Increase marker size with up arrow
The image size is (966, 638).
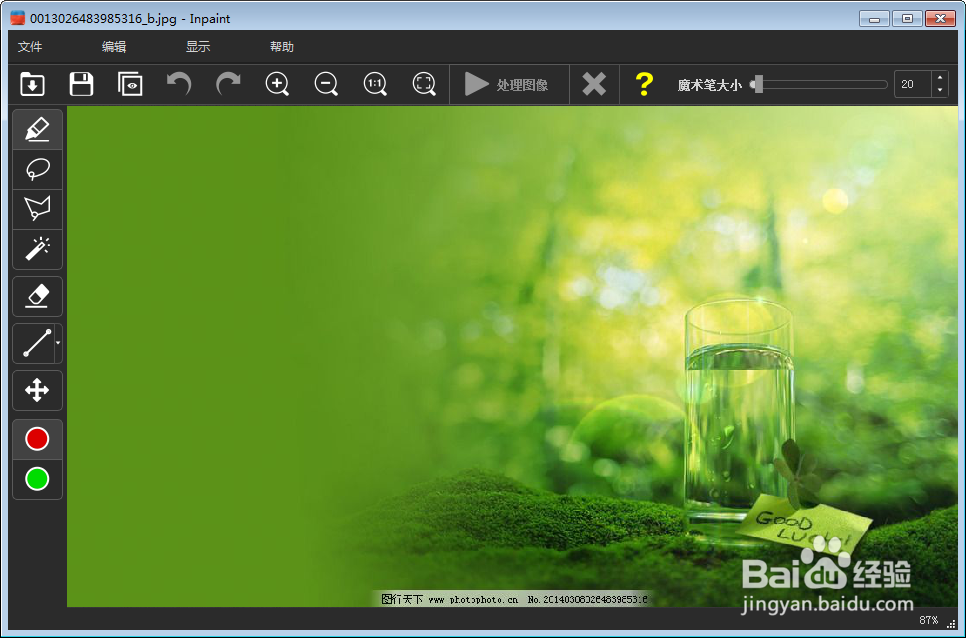[x=940, y=78]
